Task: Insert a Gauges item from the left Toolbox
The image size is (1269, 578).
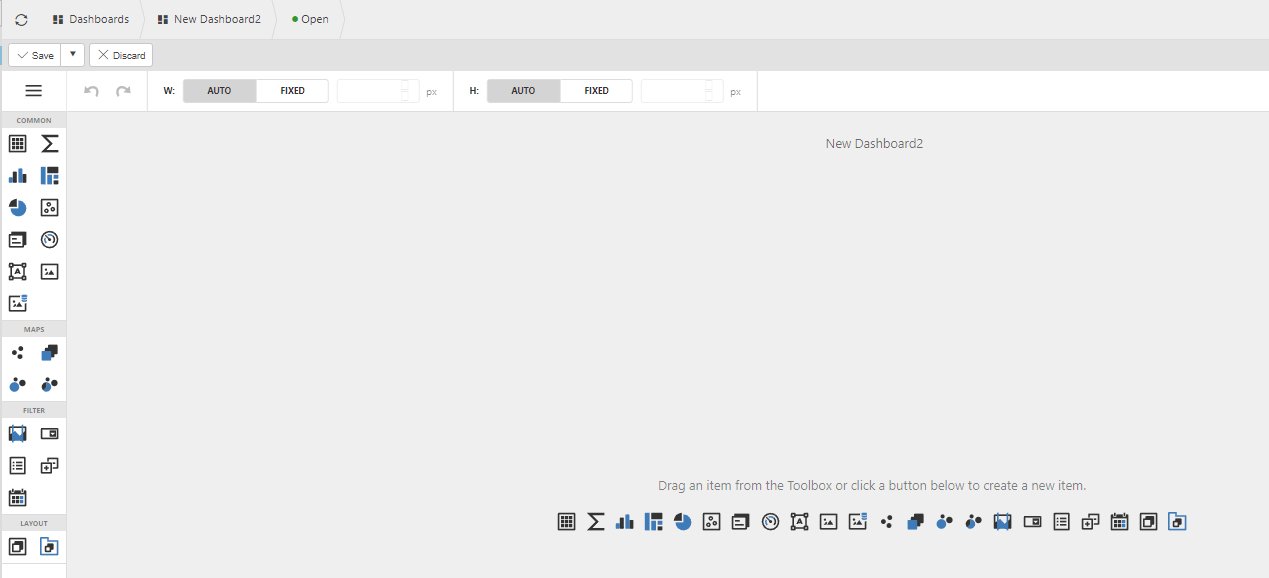Action: (50, 240)
